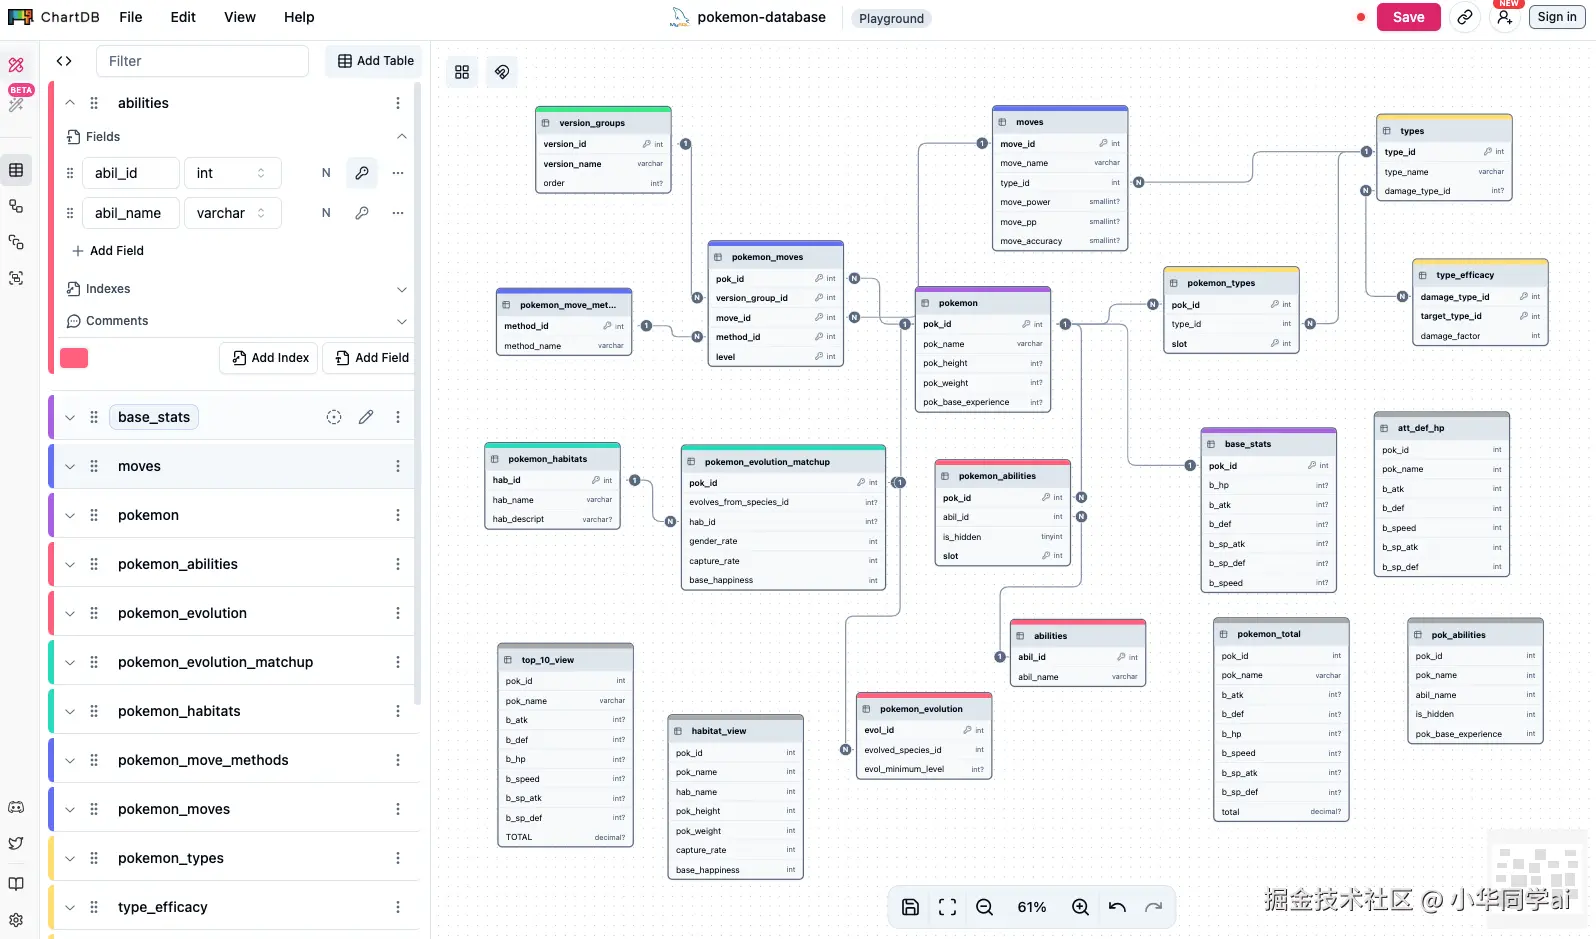
Task: Click Add Field link under fields list
Action: 108,251
